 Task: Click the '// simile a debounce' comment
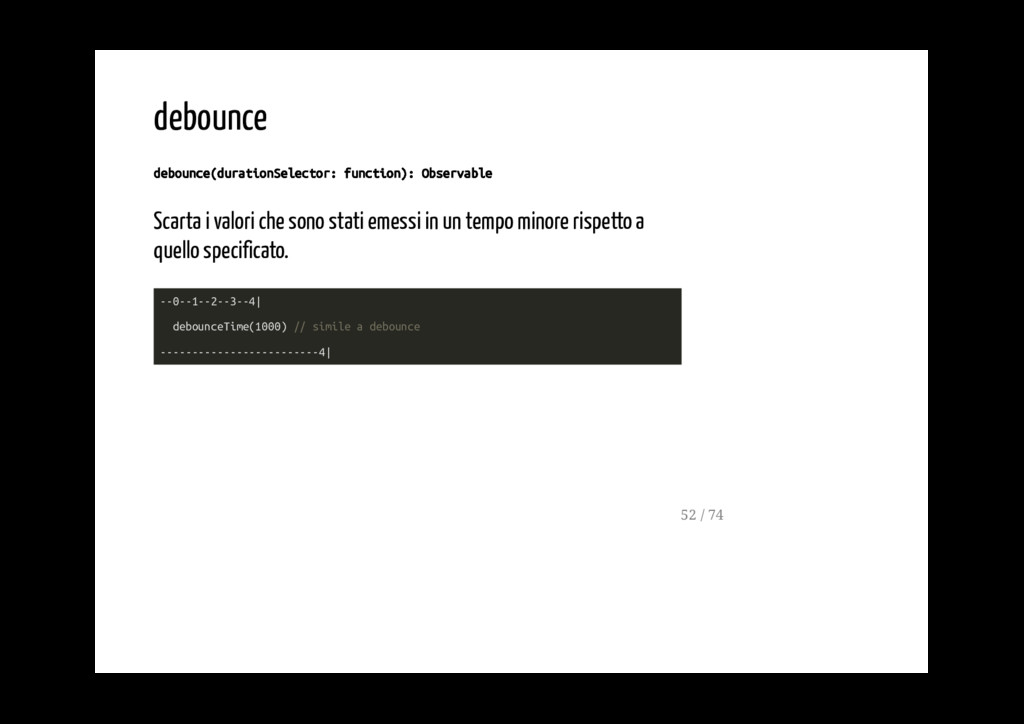(x=357, y=326)
